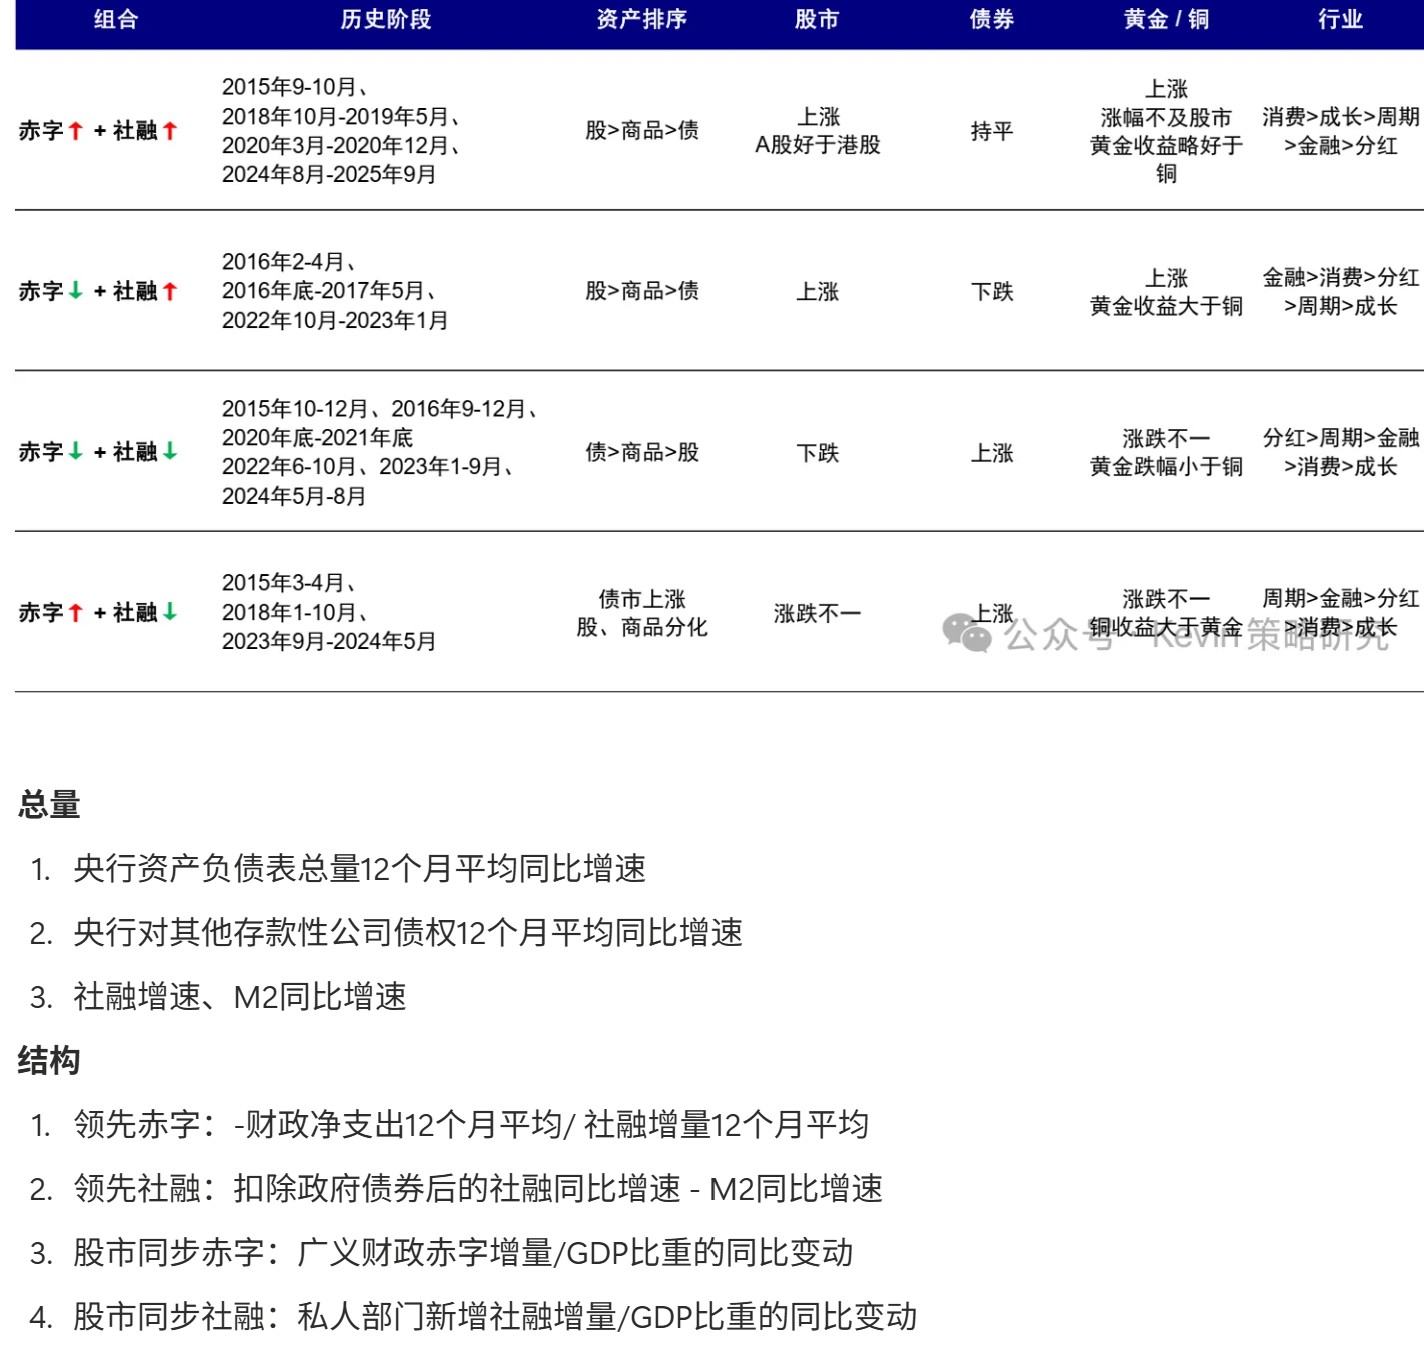Click green down arrow after 社融 in last row

tap(170, 612)
